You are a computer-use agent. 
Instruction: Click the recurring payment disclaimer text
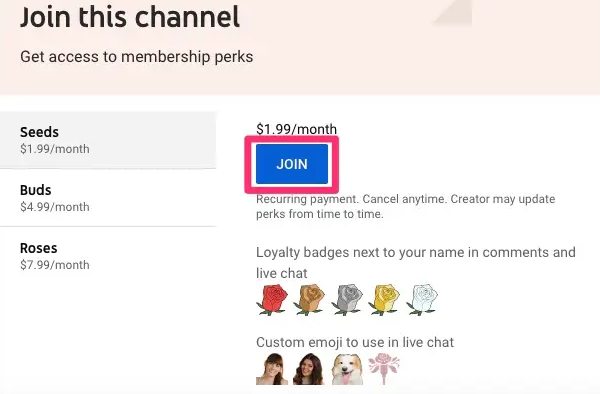[x=405, y=206]
